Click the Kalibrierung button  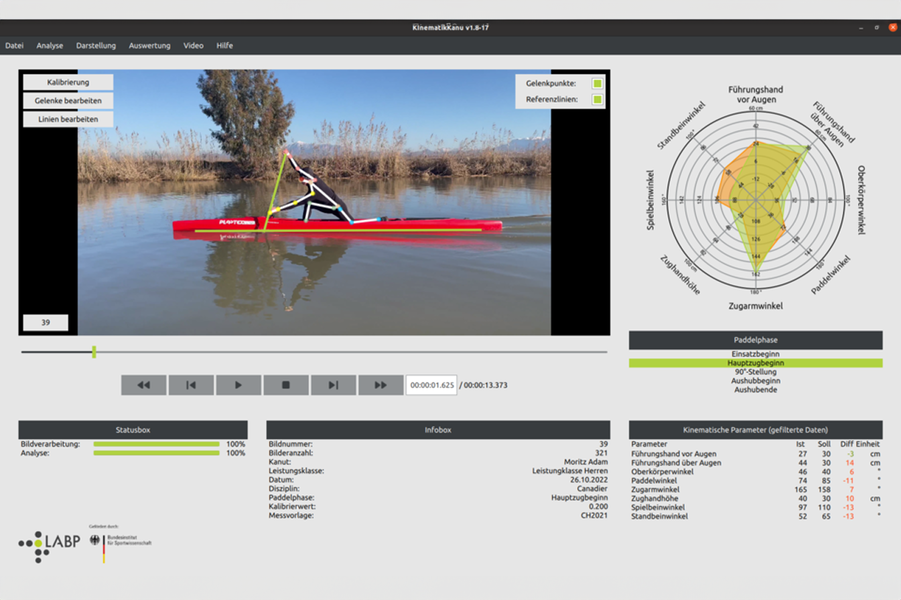(68, 83)
